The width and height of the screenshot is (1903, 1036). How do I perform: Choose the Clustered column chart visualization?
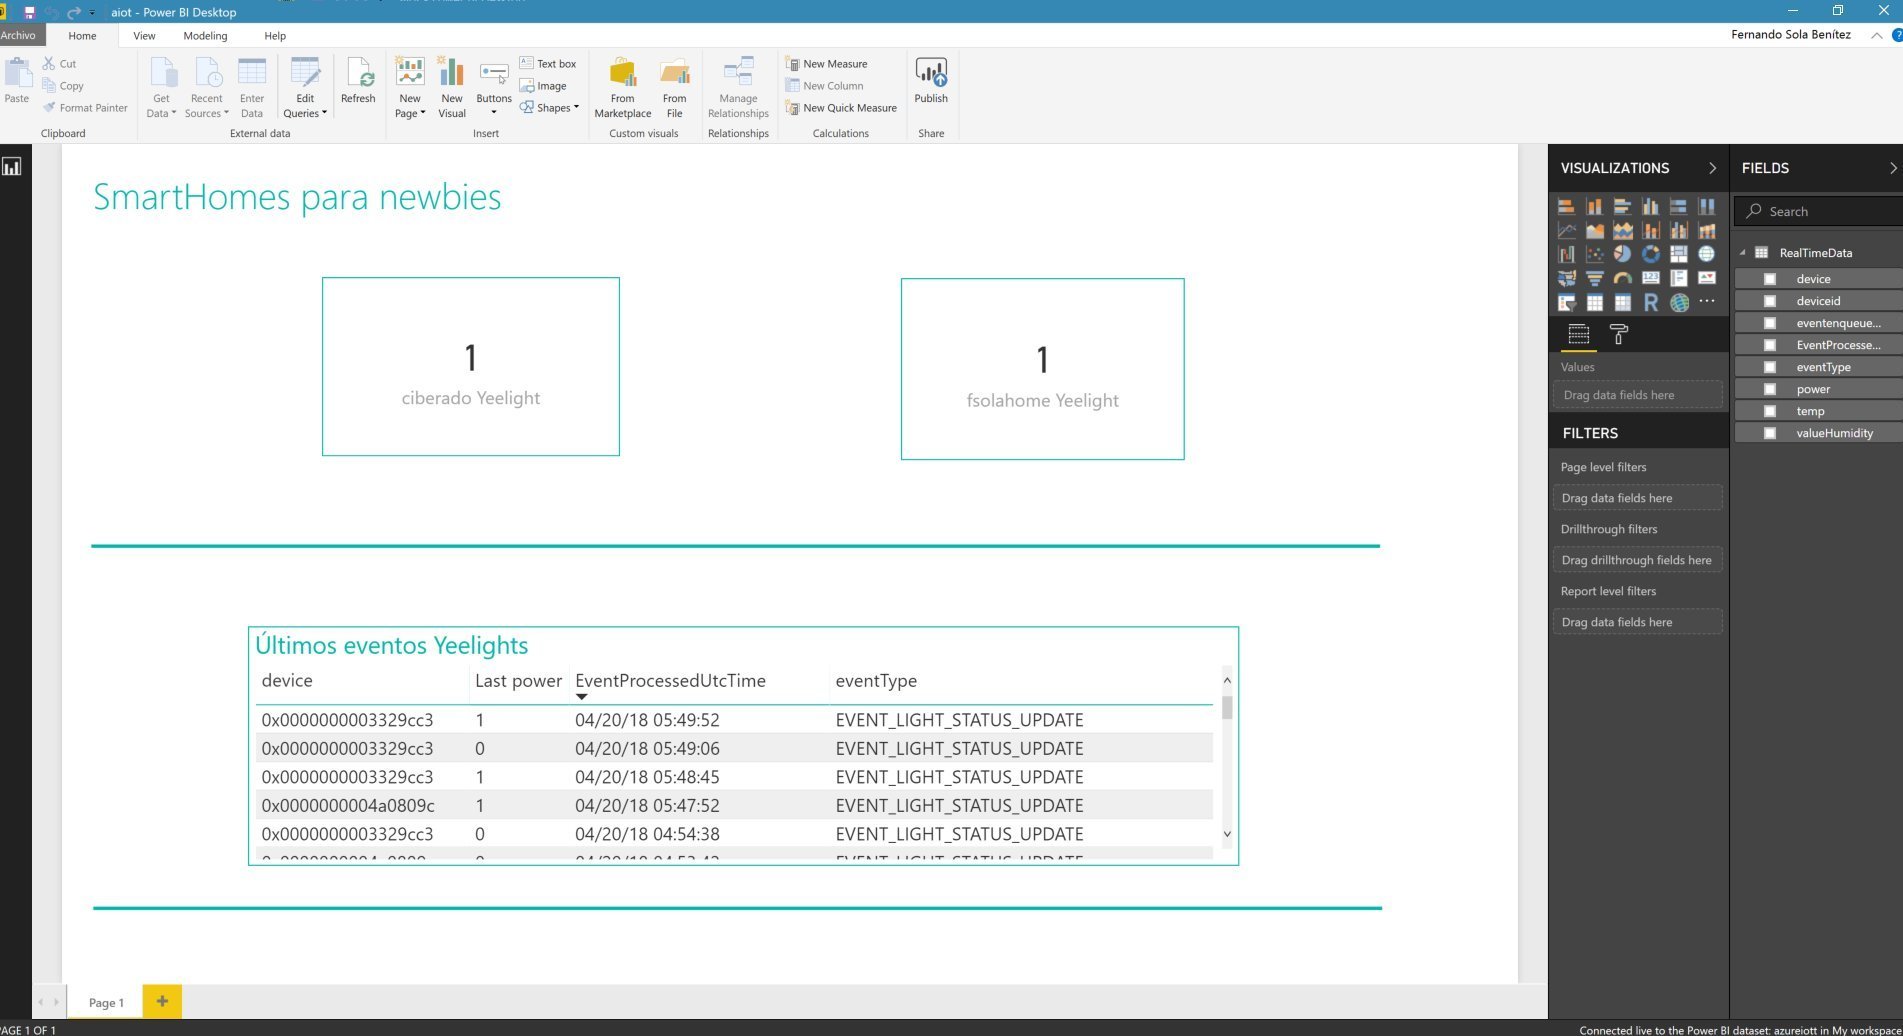tap(1650, 207)
